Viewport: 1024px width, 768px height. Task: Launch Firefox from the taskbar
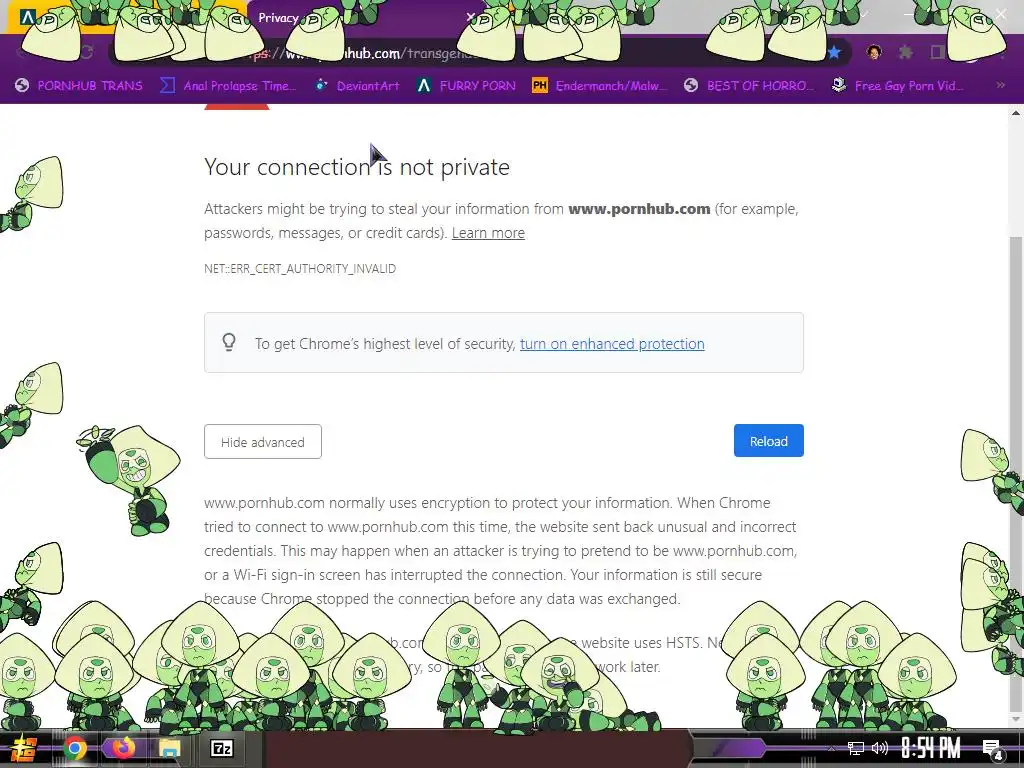click(x=122, y=748)
